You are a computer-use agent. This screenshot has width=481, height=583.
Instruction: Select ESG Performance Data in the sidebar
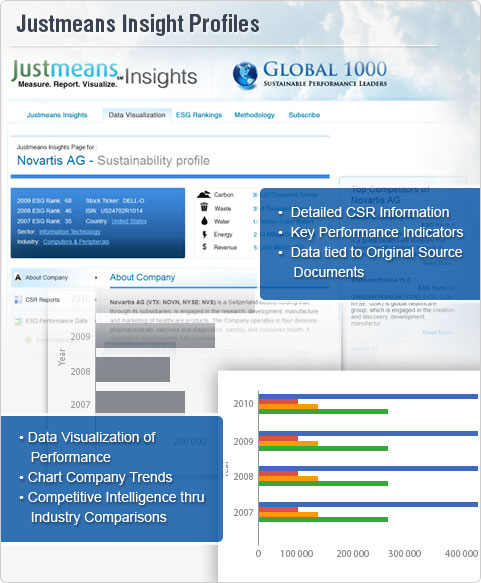point(57,321)
